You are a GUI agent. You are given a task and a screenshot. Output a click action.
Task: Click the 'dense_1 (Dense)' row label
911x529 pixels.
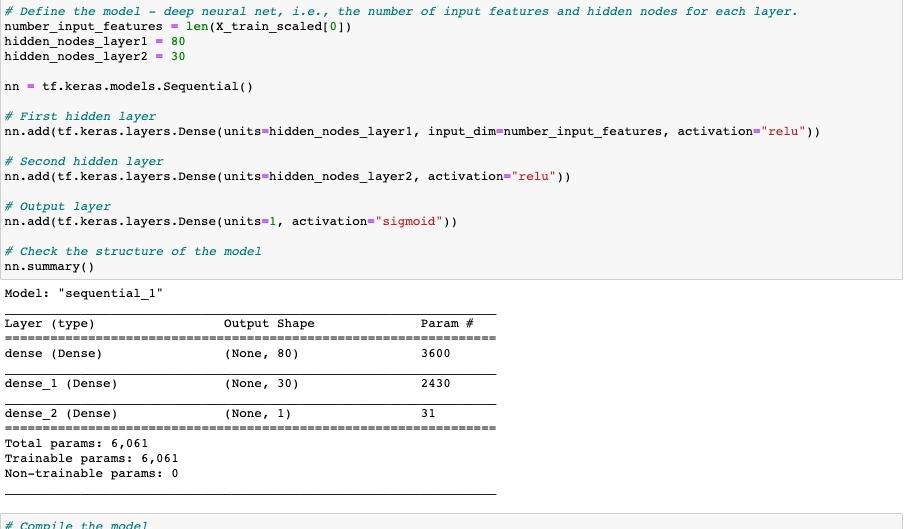[x=61, y=384]
